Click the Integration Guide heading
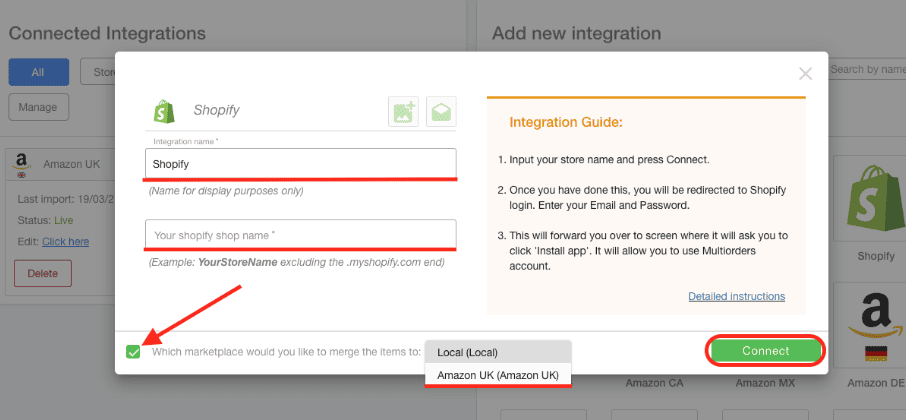 coord(566,122)
